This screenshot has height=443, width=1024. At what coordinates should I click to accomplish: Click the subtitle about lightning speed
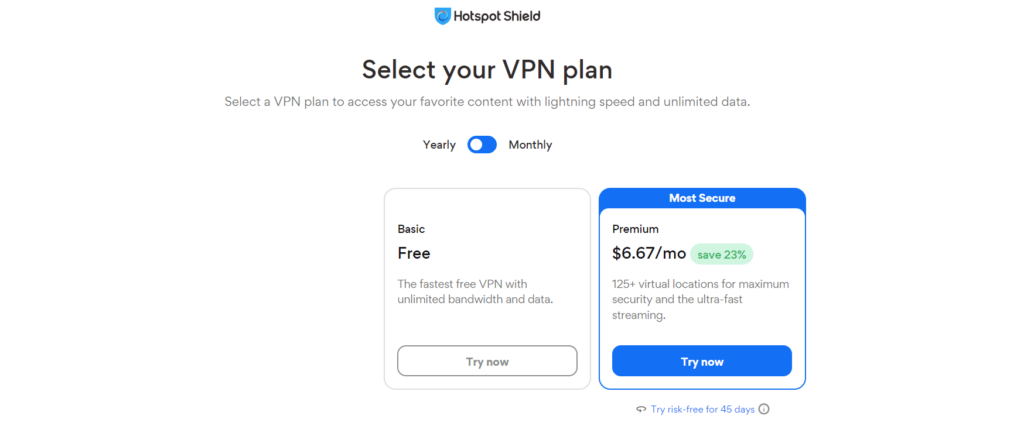tap(487, 103)
